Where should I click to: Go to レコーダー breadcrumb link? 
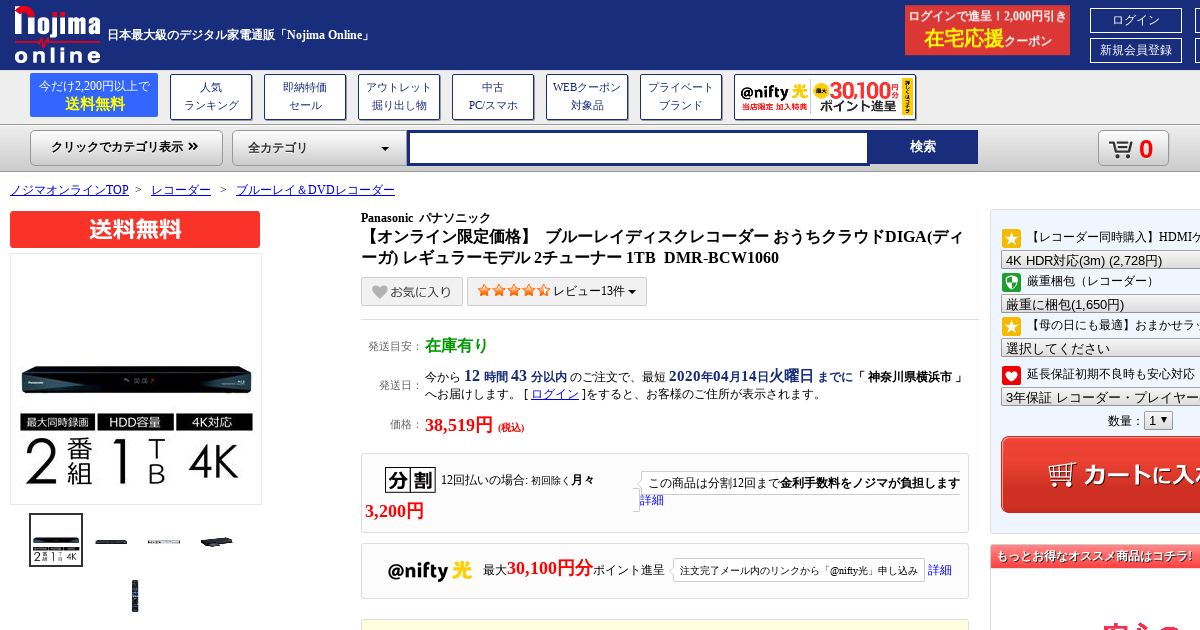click(x=181, y=190)
